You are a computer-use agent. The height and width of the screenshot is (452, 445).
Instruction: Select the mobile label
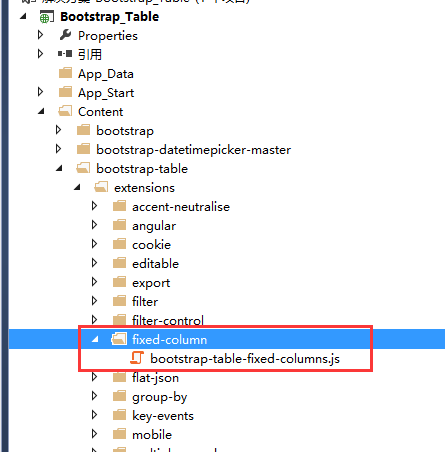point(152,435)
